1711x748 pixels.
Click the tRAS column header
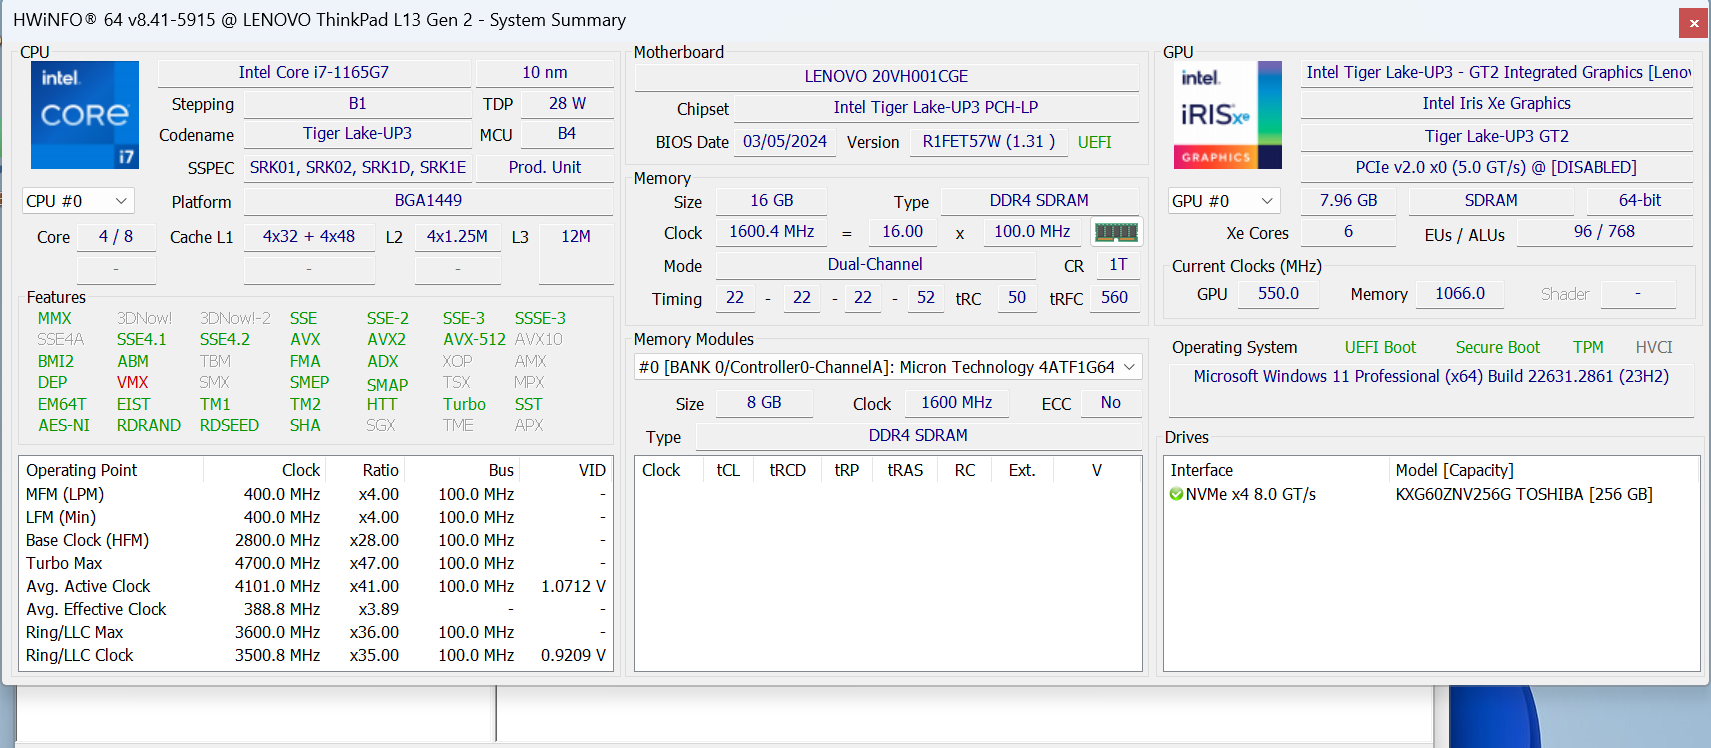[x=905, y=470]
